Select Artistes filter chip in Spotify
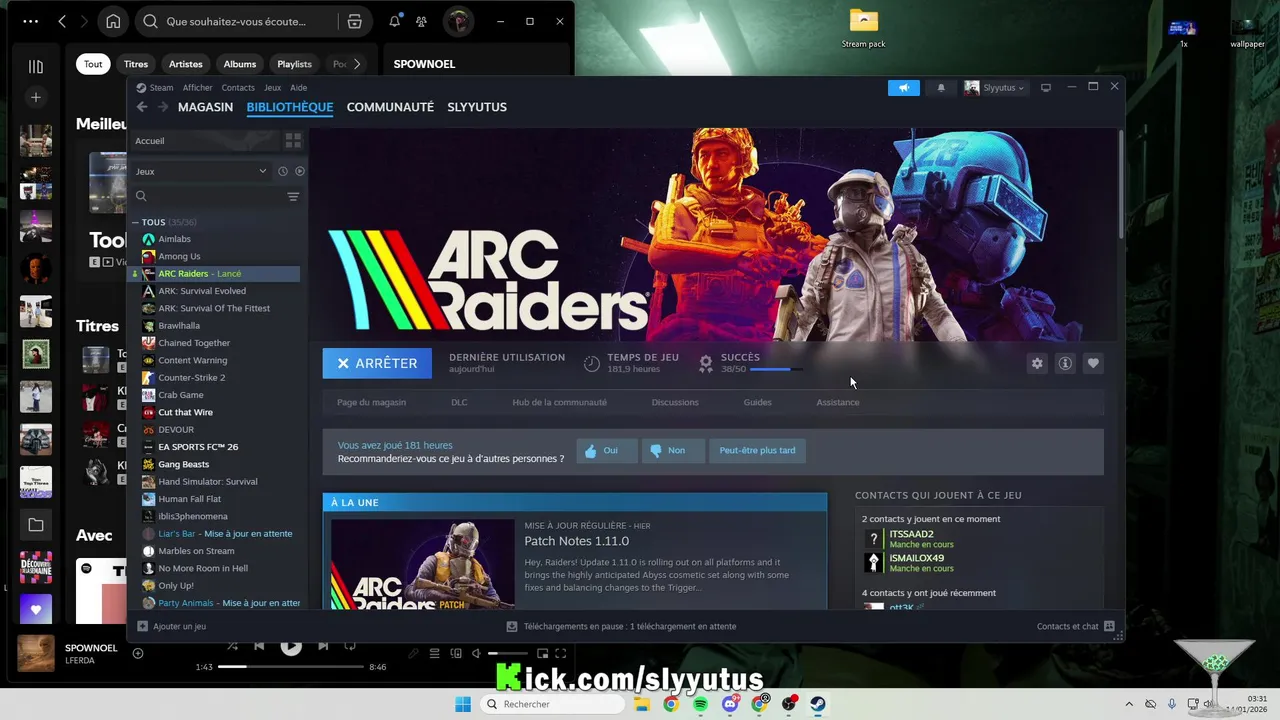The image size is (1280, 720). coord(186,64)
